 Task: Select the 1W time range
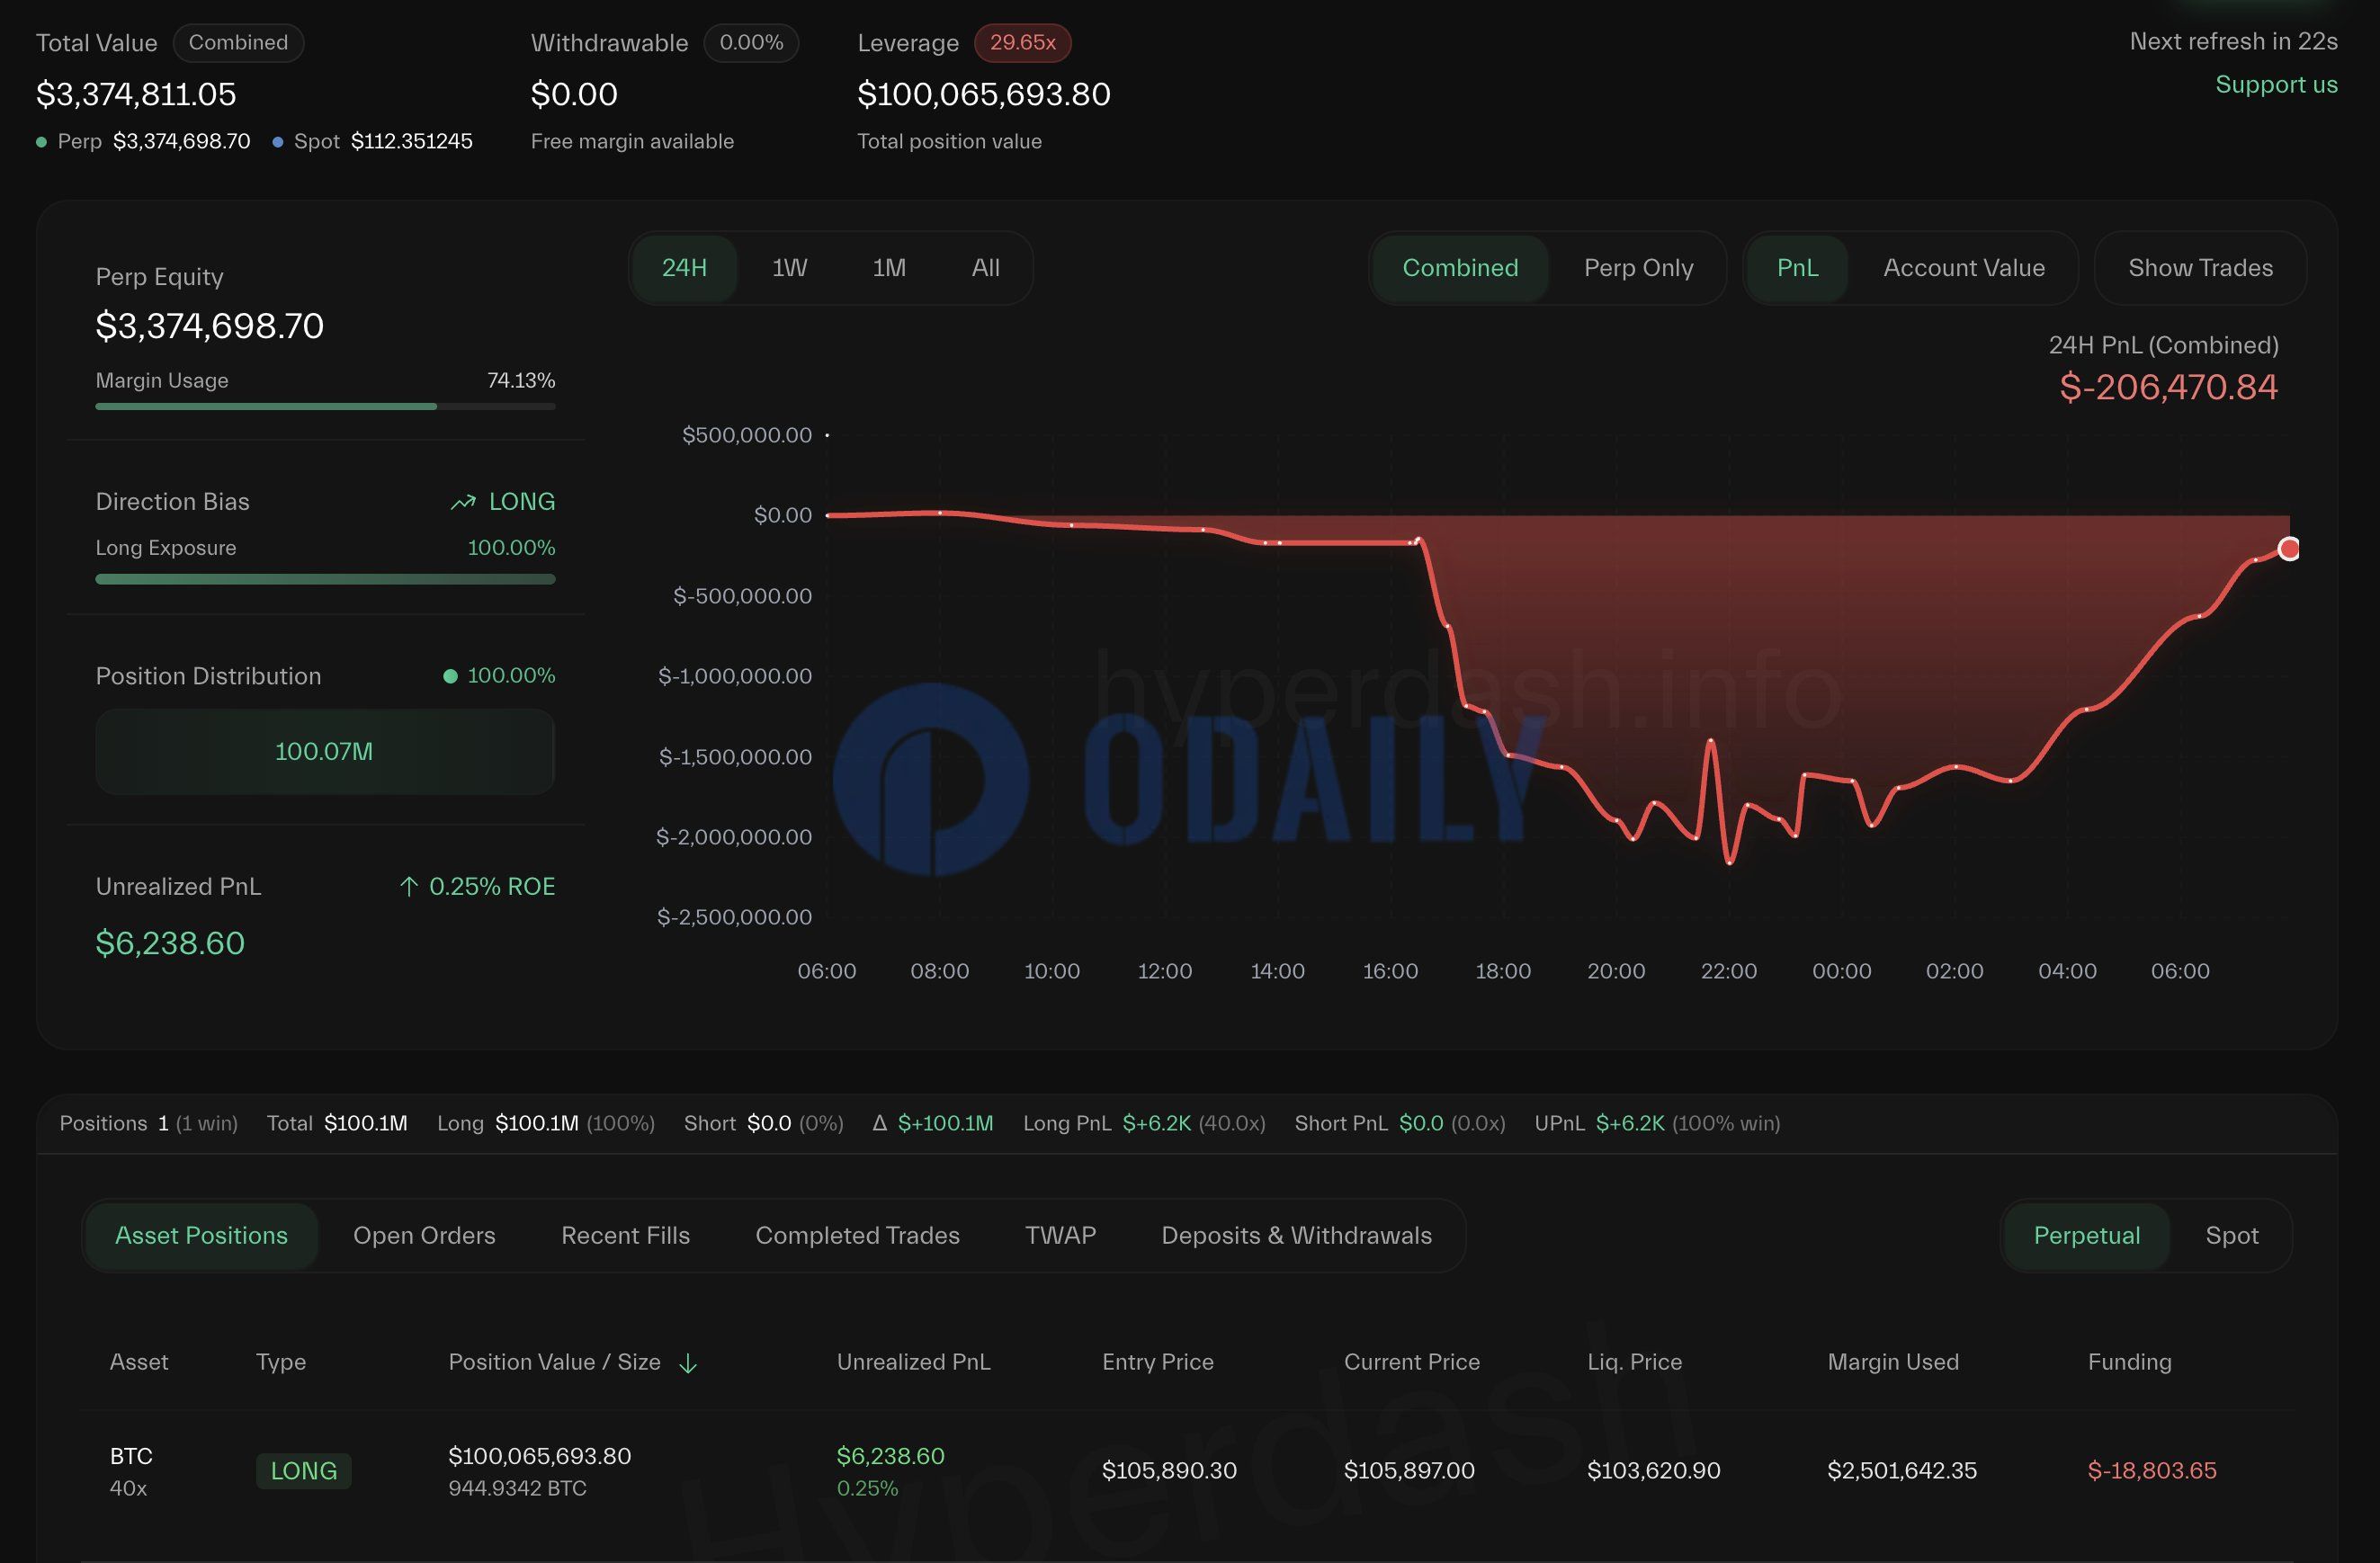(x=789, y=268)
